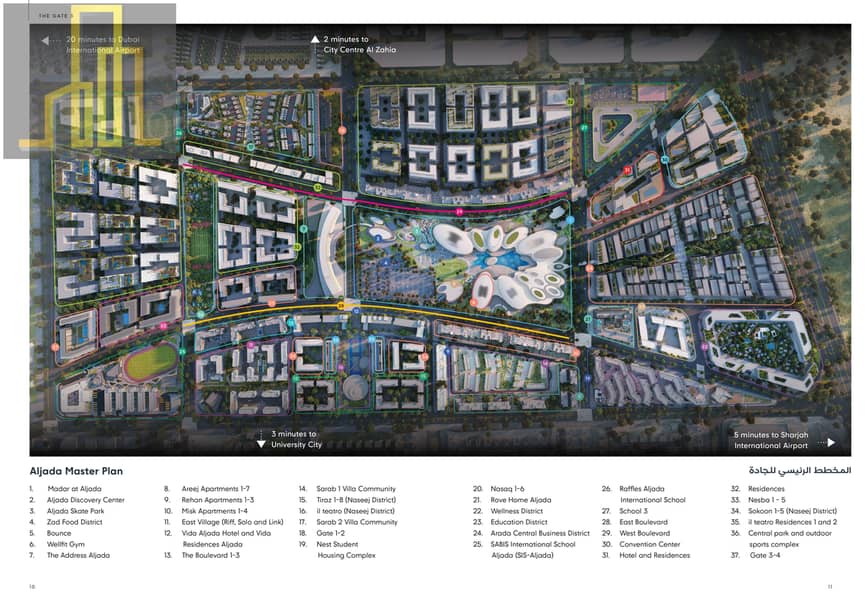The width and height of the screenshot is (865, 599).
Task: Click 'Sokoon 1-5 (Naseej District)' entry
Action: [x=792, y=511]
